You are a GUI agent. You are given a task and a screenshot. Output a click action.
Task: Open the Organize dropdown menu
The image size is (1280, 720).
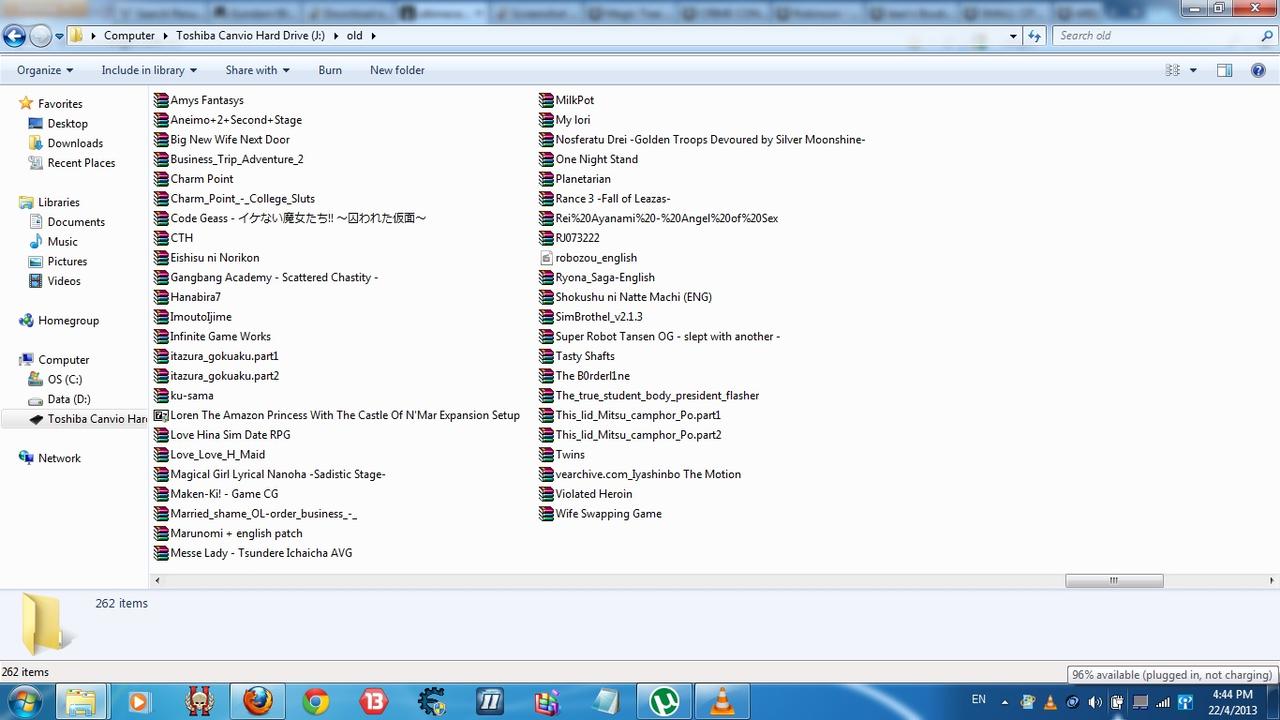click(x=45, y=70)
